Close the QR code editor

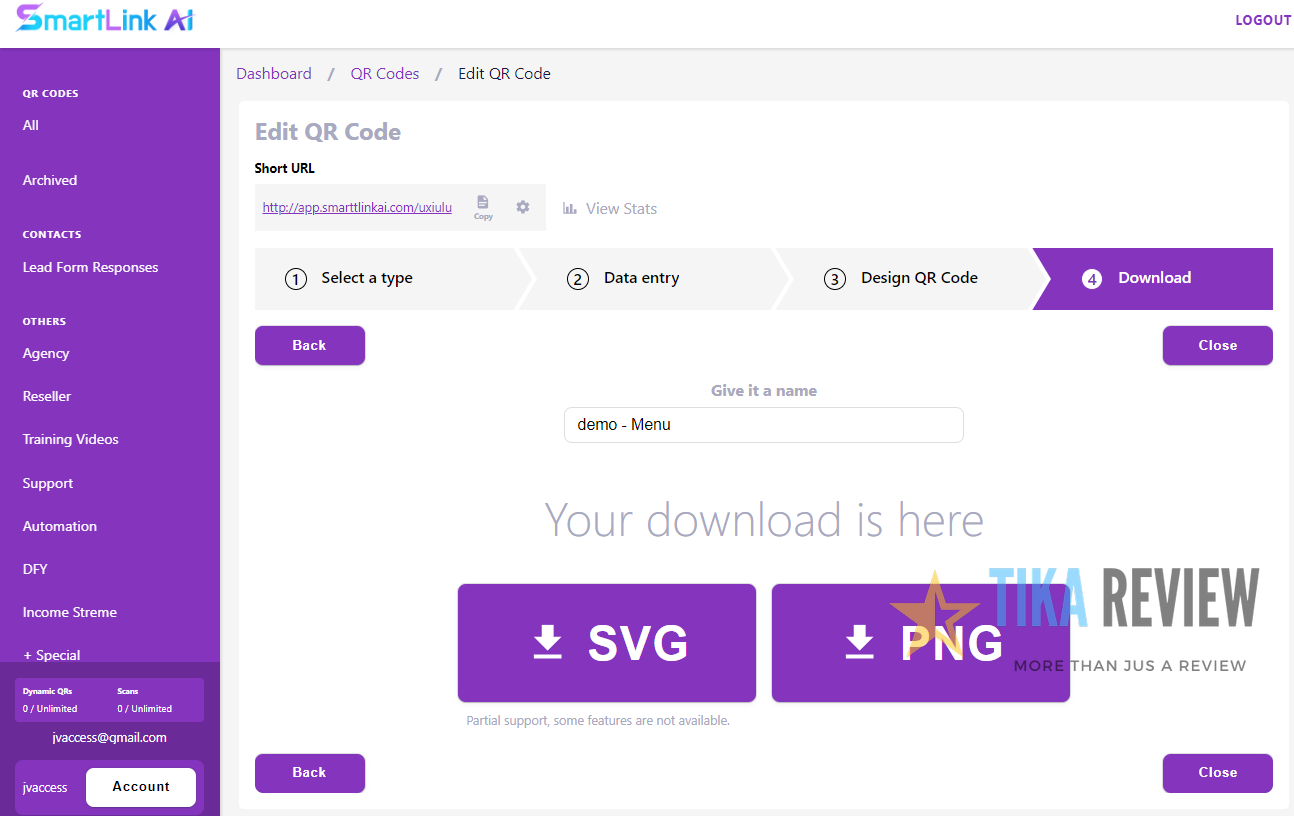1217,345
